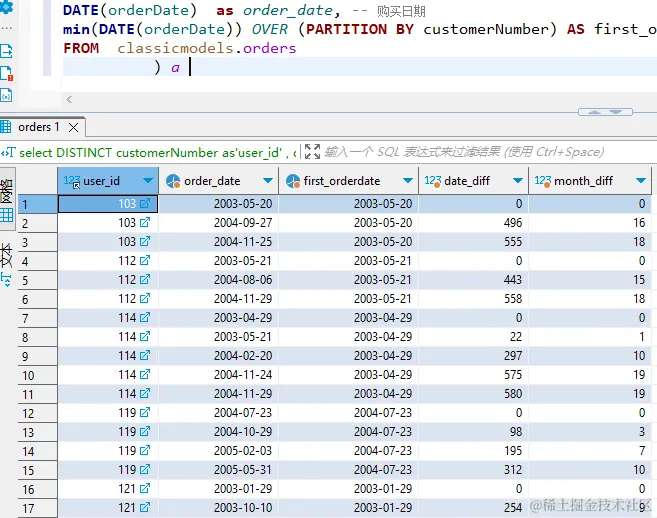Click the variables (x) icon in editor sidebar
This screenshot has width=657, height=518.
[x=6, y=96]
